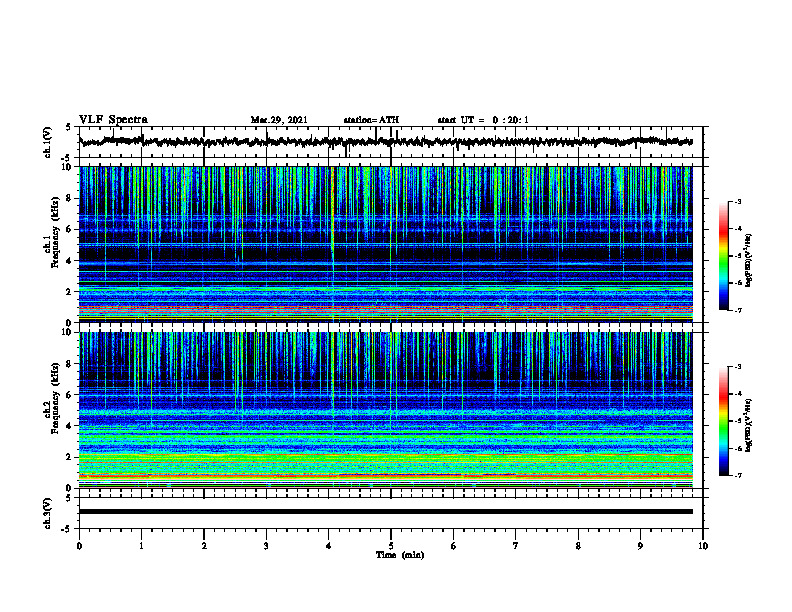
Task: Click time axis tick label 4
Action: click(x=329, y=546)
